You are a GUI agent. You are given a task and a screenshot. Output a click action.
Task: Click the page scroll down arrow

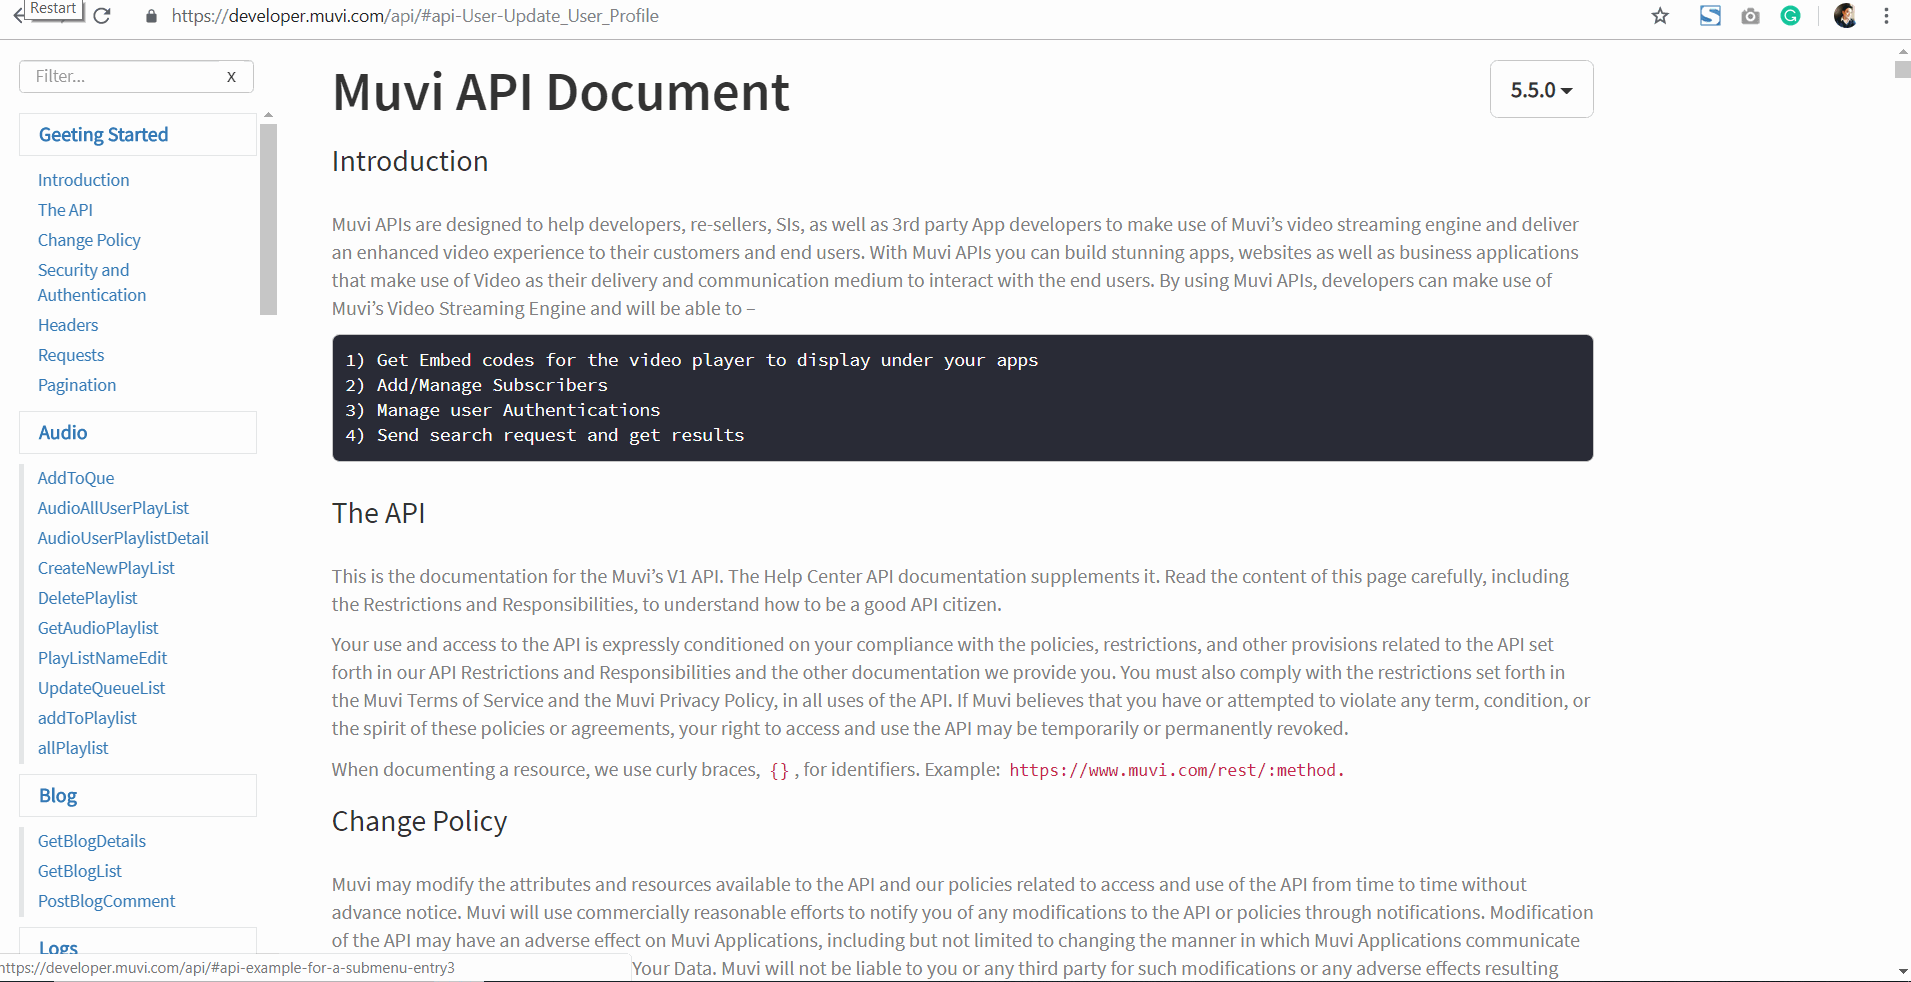[x=1902, y=972]
